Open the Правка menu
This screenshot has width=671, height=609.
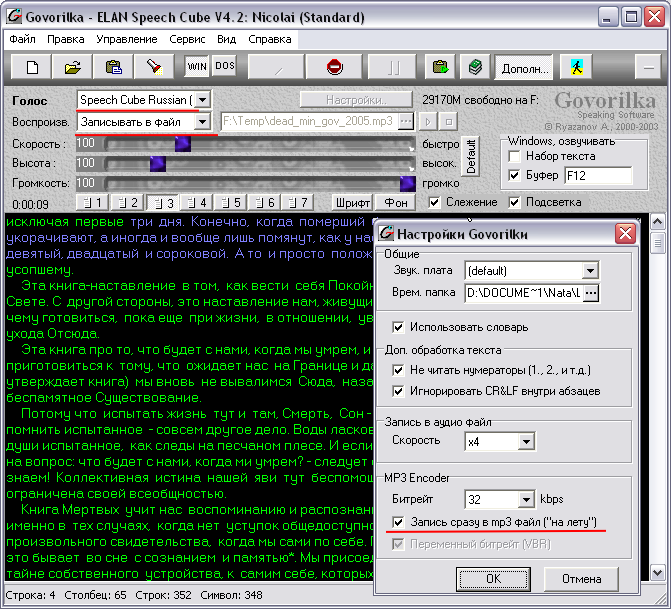65,39
